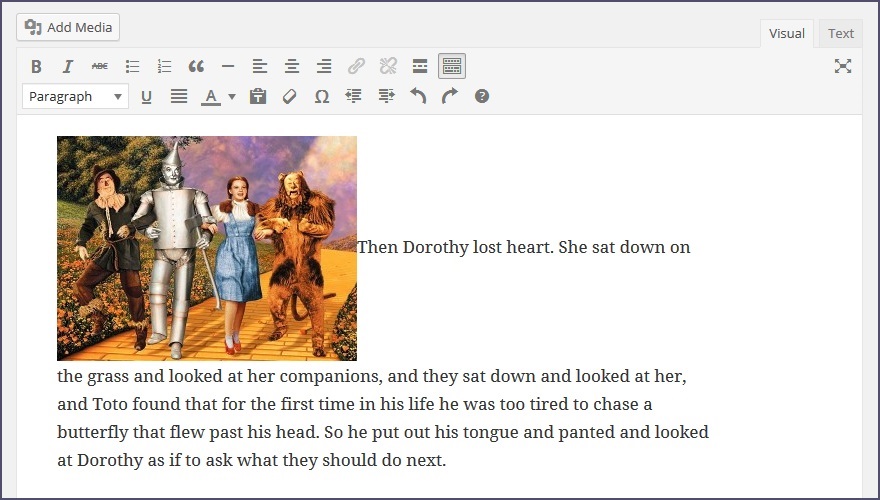The height and width of the screenshot is (500, 880).
Task: Expand the text color picker arrow
Action: coord(232,97)
